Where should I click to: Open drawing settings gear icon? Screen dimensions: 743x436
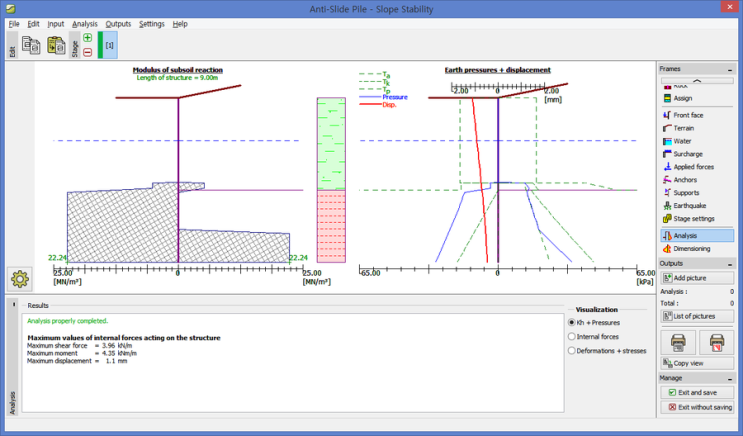[19, 279]
